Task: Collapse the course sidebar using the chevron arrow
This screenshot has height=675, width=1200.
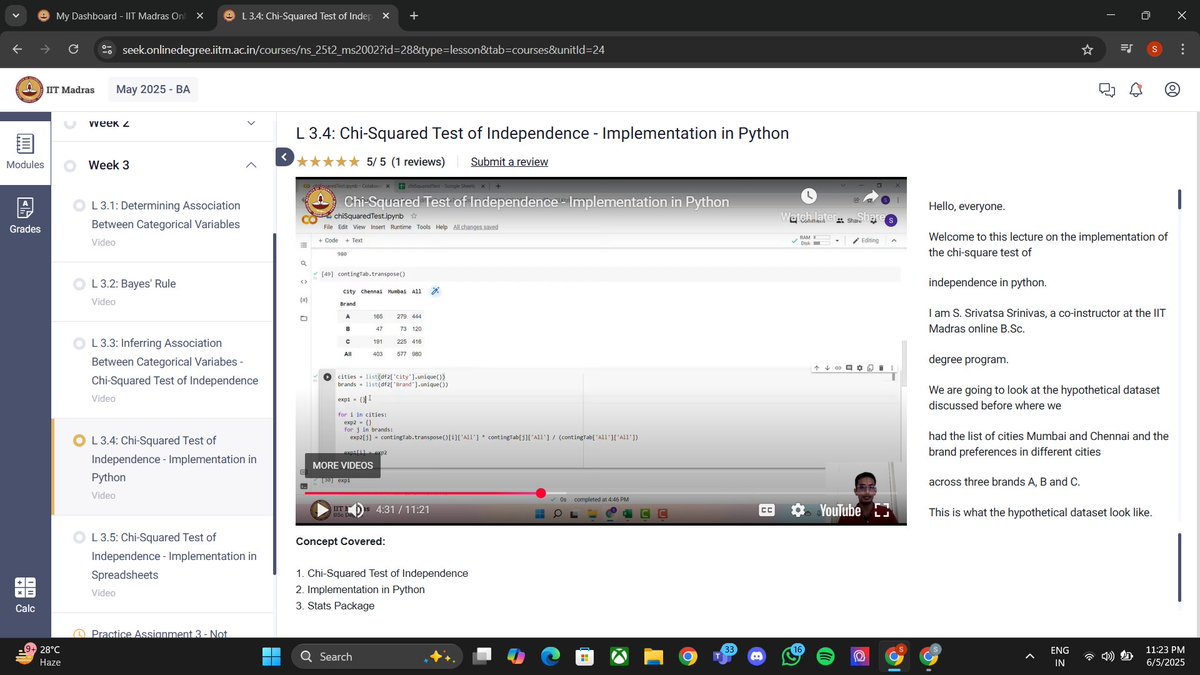Action: pyautogui.click(x=284, y=157)
